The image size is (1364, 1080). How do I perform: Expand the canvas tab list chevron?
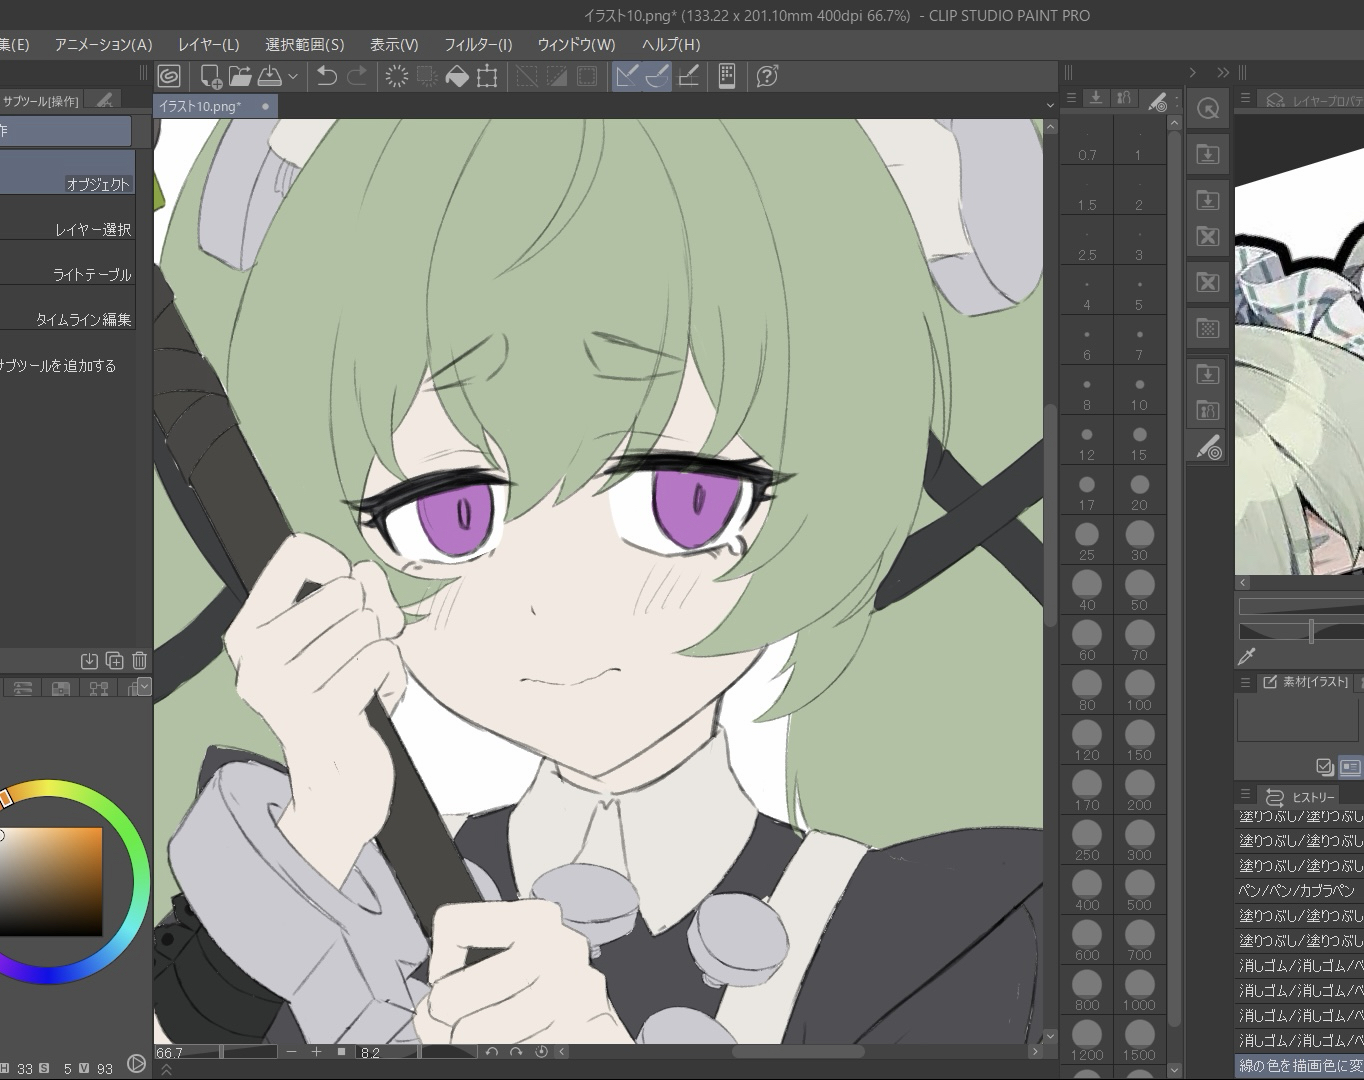tap(1049, 106)
